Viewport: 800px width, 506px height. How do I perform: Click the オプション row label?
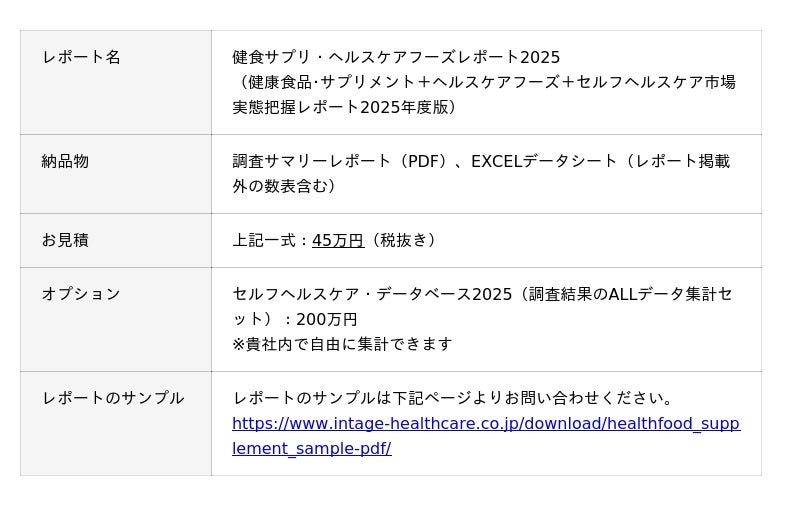81,294
